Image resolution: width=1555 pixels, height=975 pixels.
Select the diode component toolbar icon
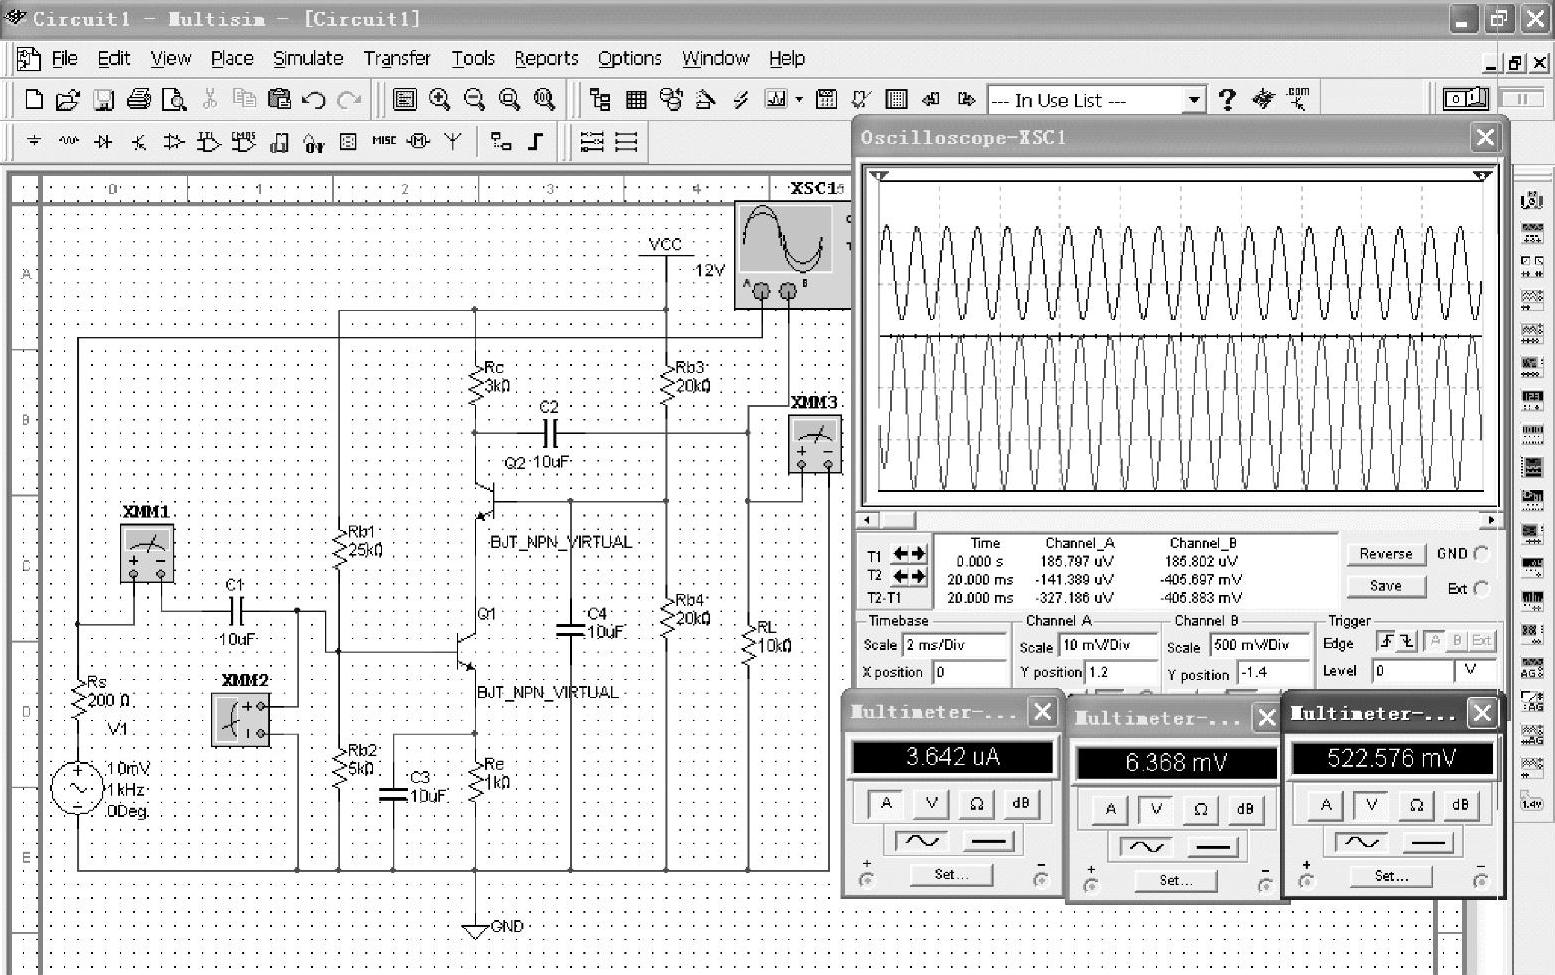click(x=103, y=142)
